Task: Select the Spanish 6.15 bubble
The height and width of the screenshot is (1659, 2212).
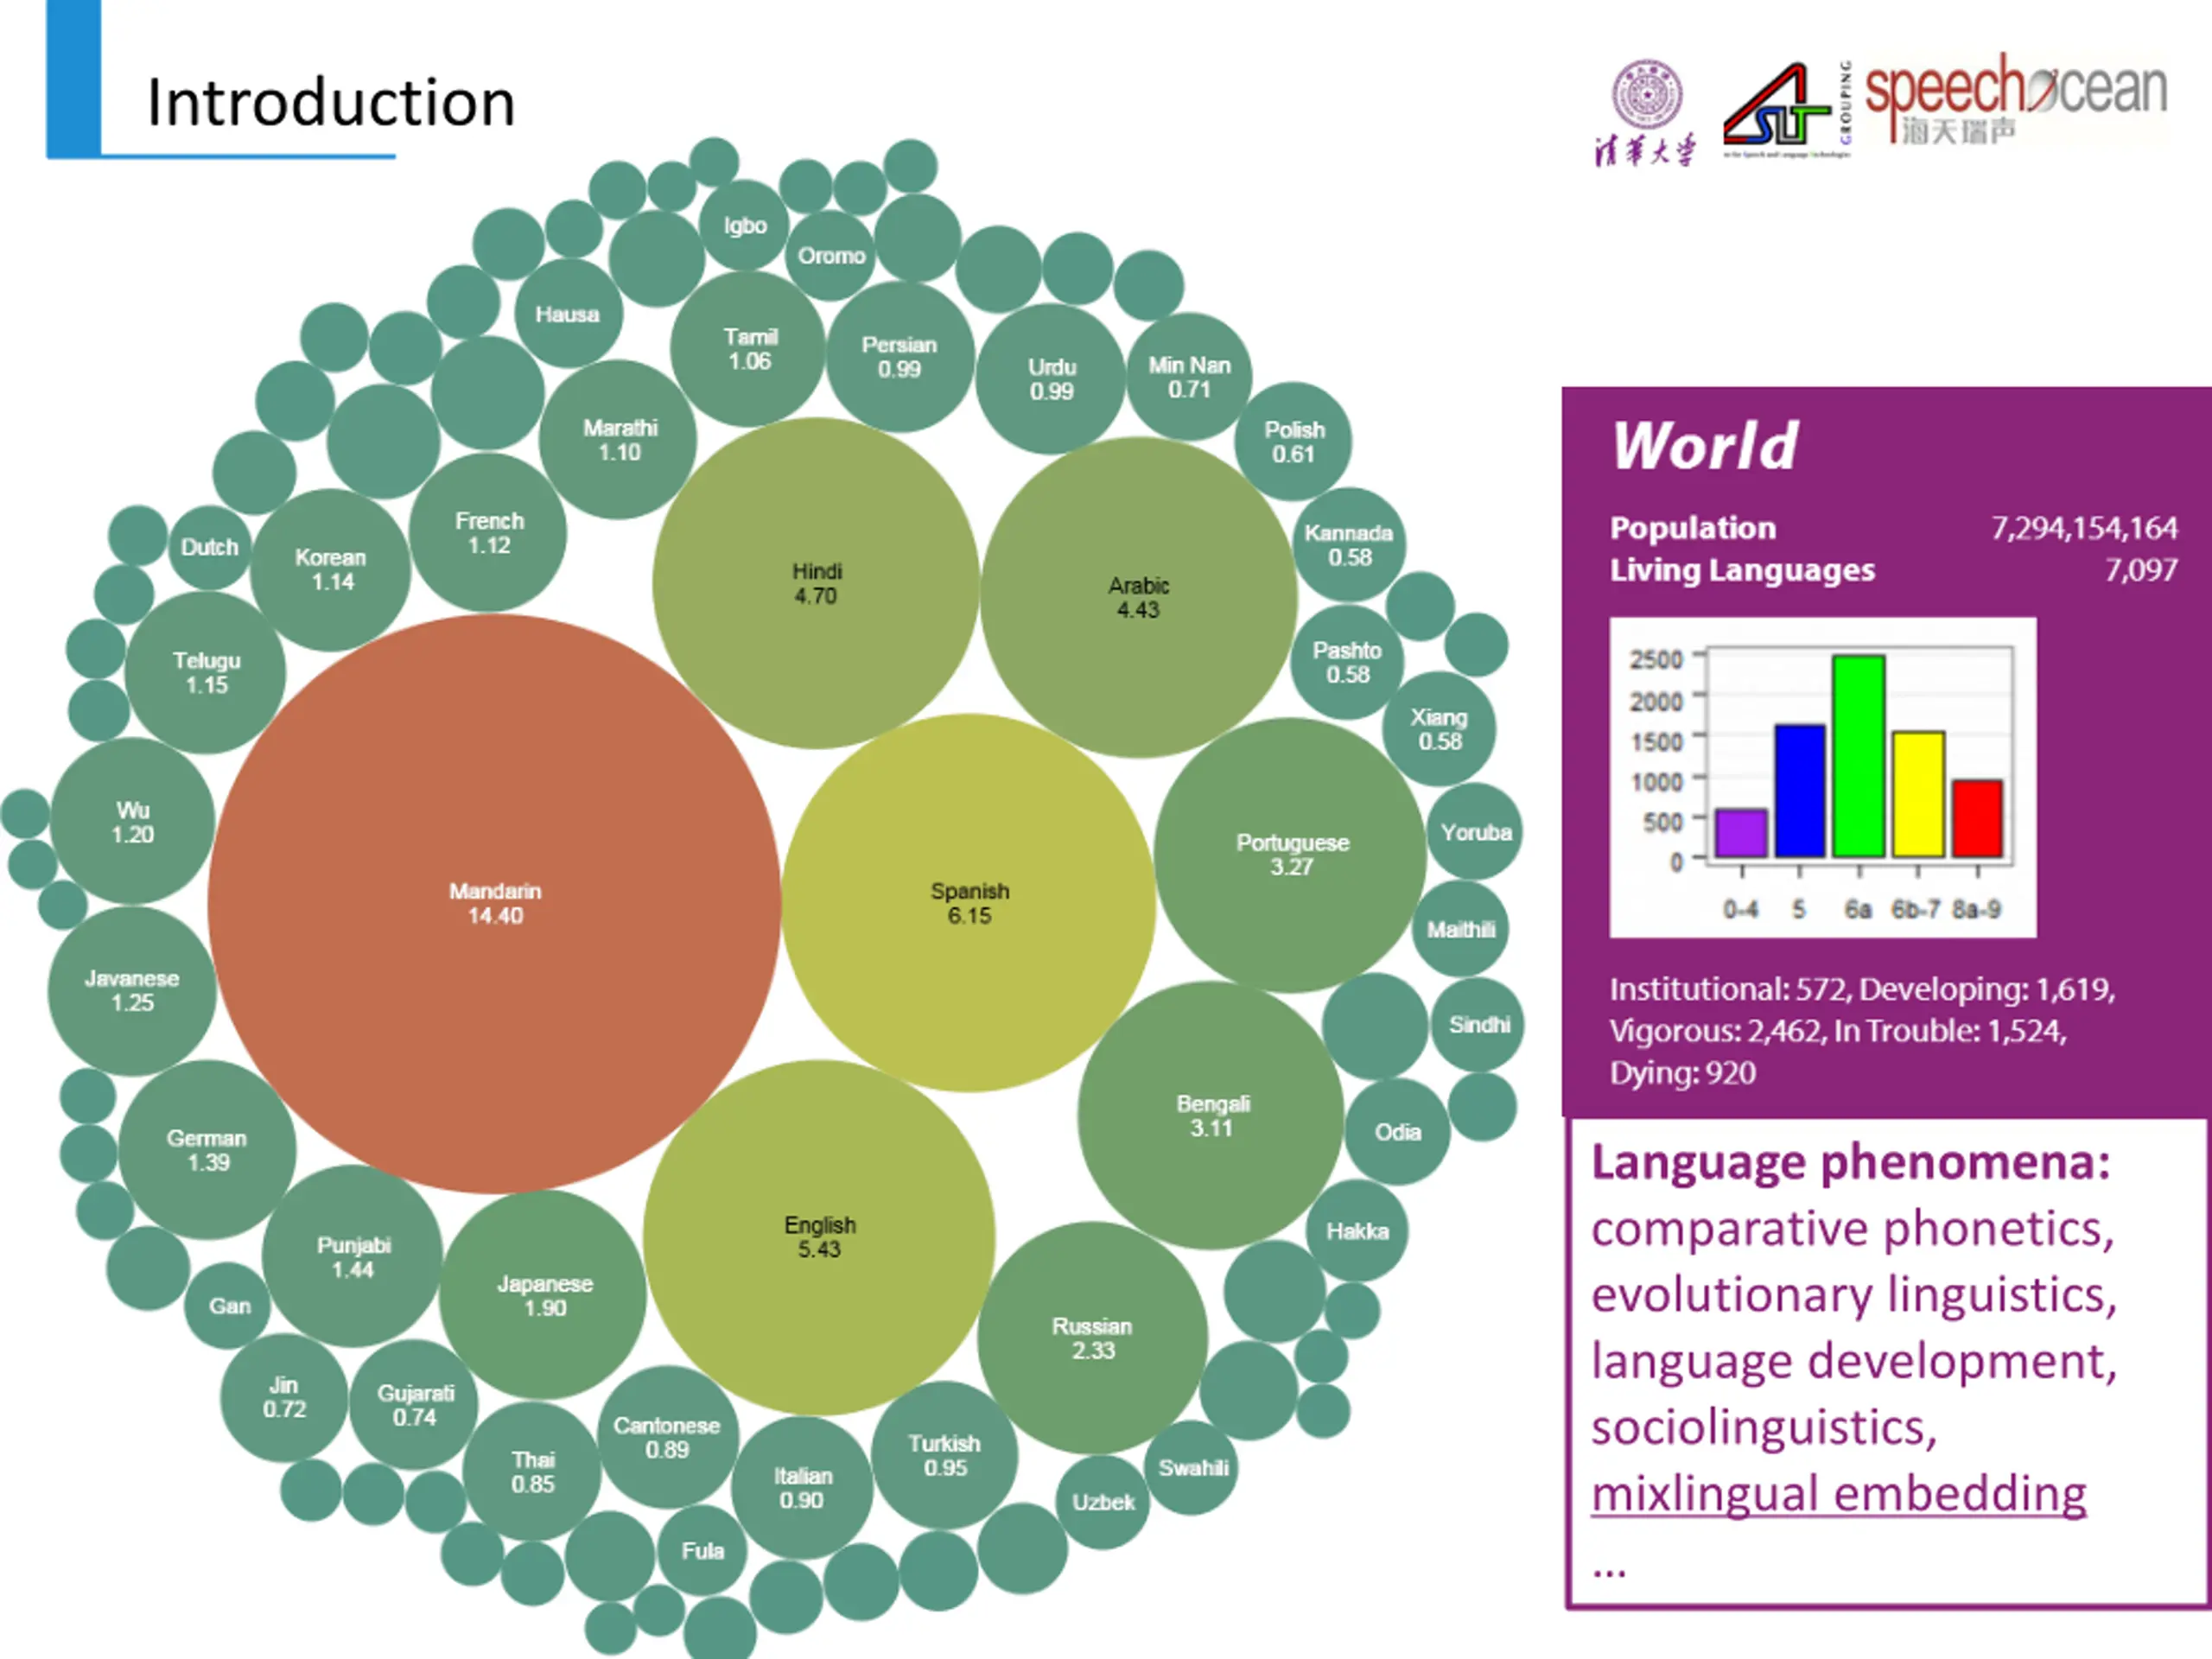Action: pyautogui.click(x=969, y=903)
